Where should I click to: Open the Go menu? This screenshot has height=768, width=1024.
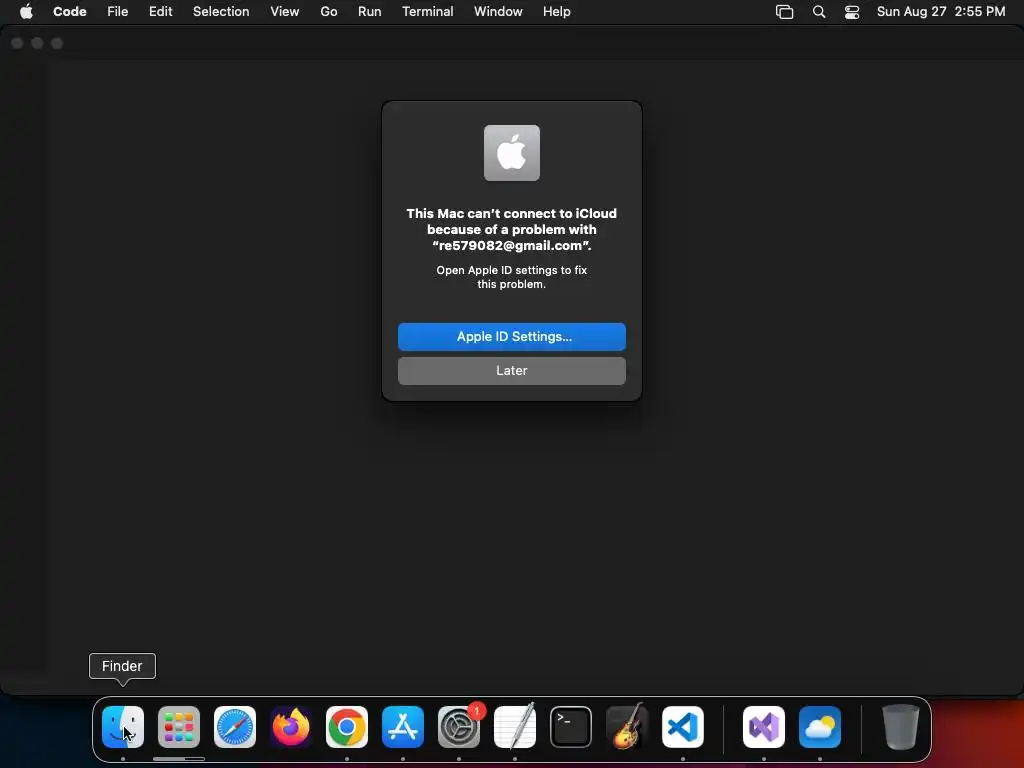(x=328, y=11)
